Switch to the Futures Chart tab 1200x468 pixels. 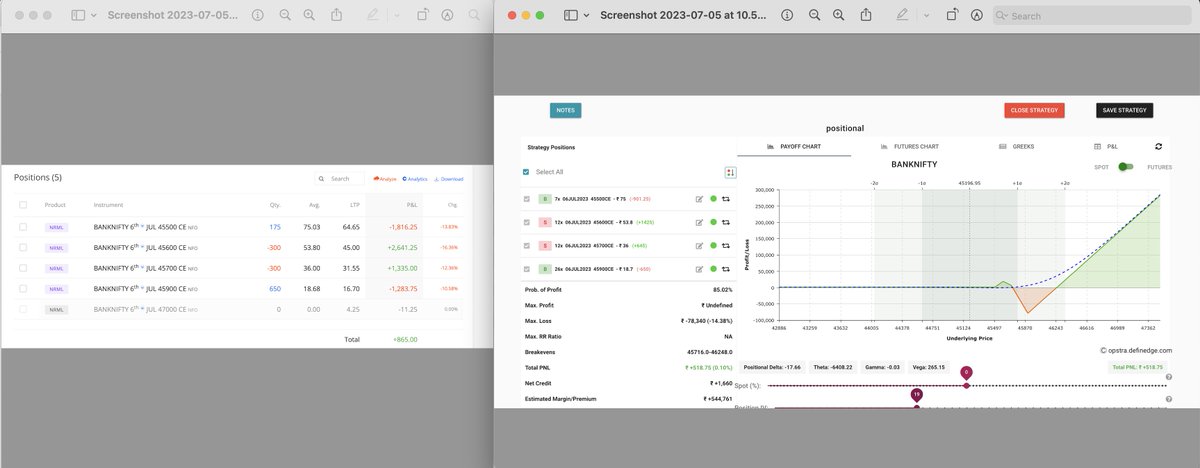coord(909,146)
